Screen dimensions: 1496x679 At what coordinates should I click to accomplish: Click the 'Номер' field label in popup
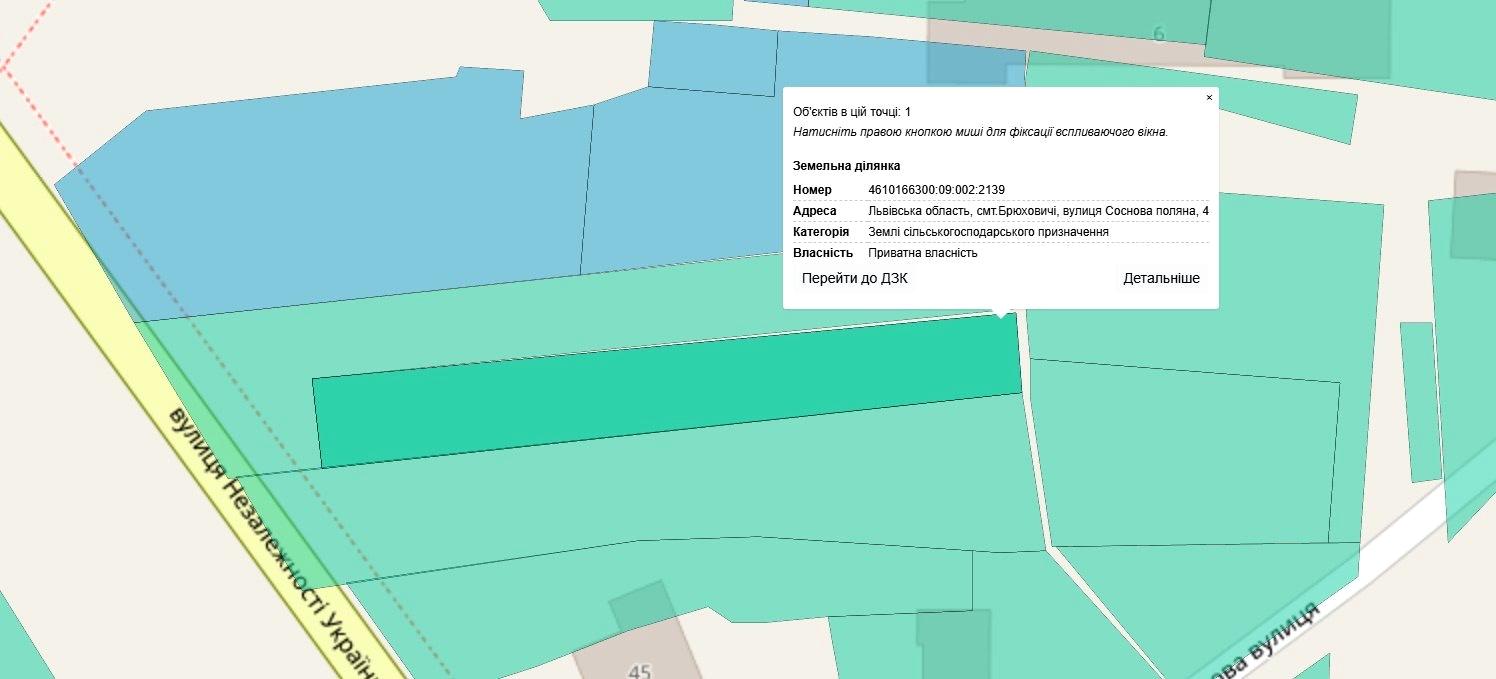(x=812, y=190)
